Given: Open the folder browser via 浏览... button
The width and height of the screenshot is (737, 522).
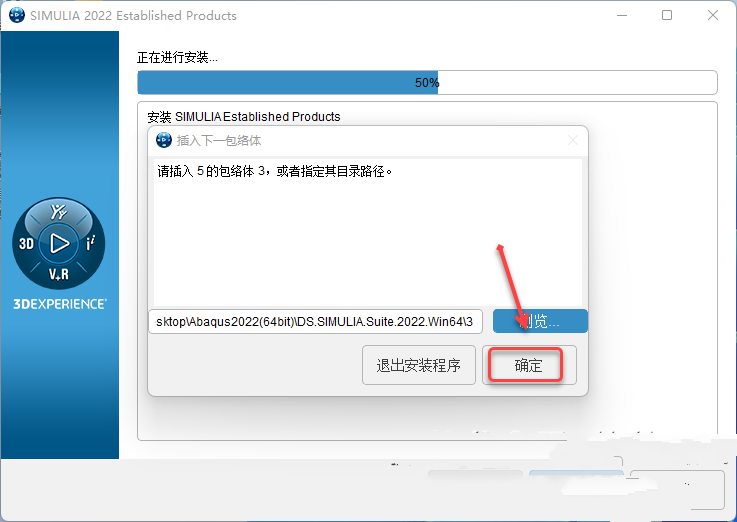Looking at the screenshot, I should tap(540, 321).
